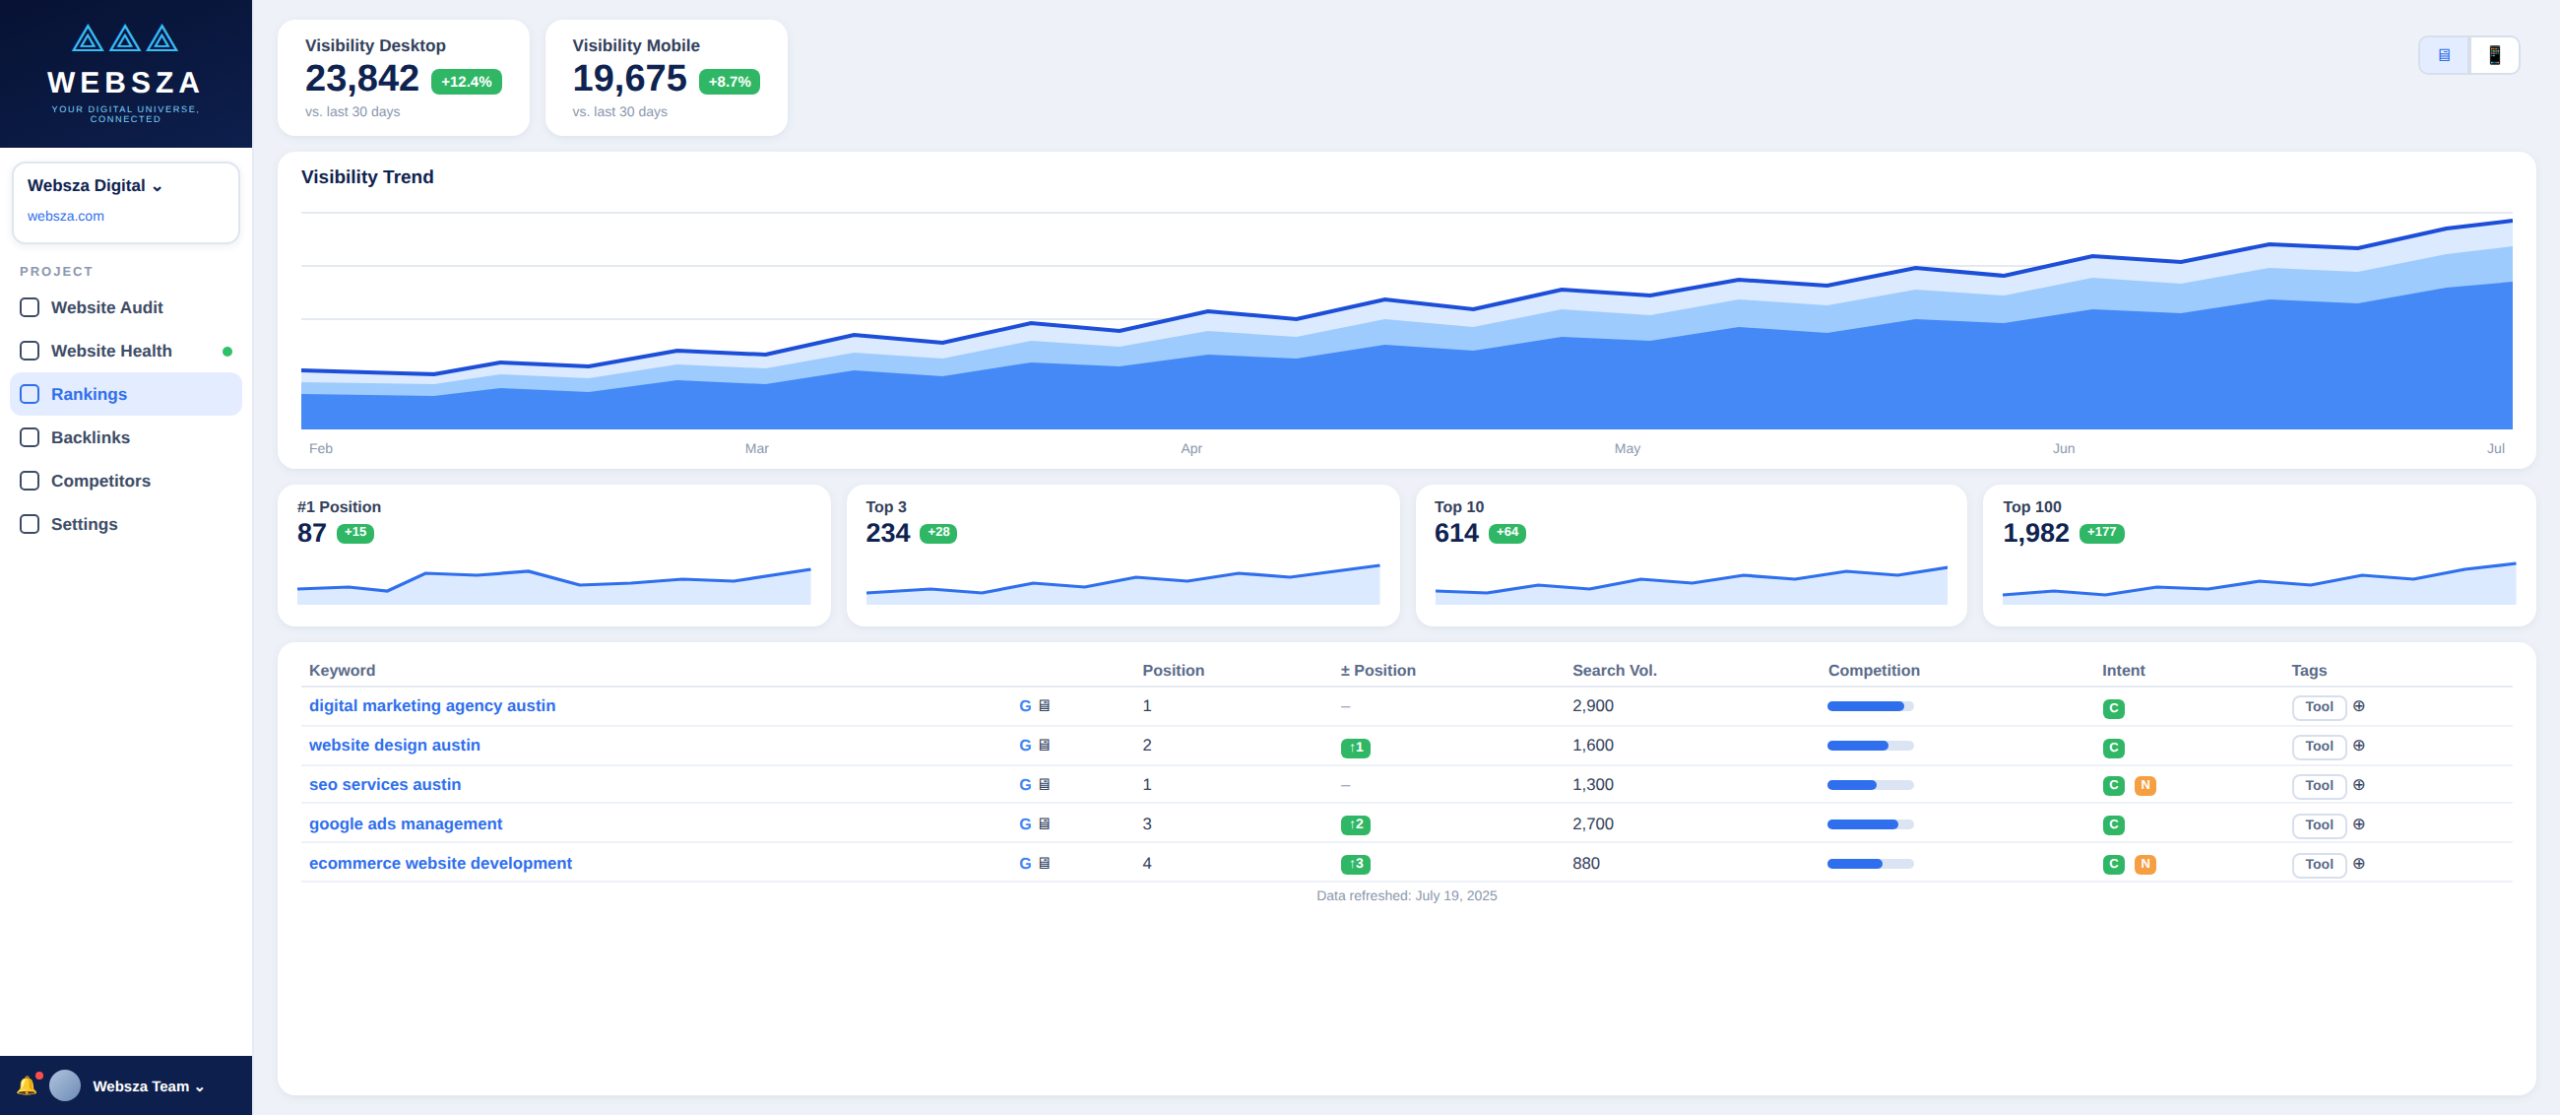Viewport: 2560px width, 1115px height.
Task: Click orange N intent badge on ecommerce row
Action: click(2145, 865)
